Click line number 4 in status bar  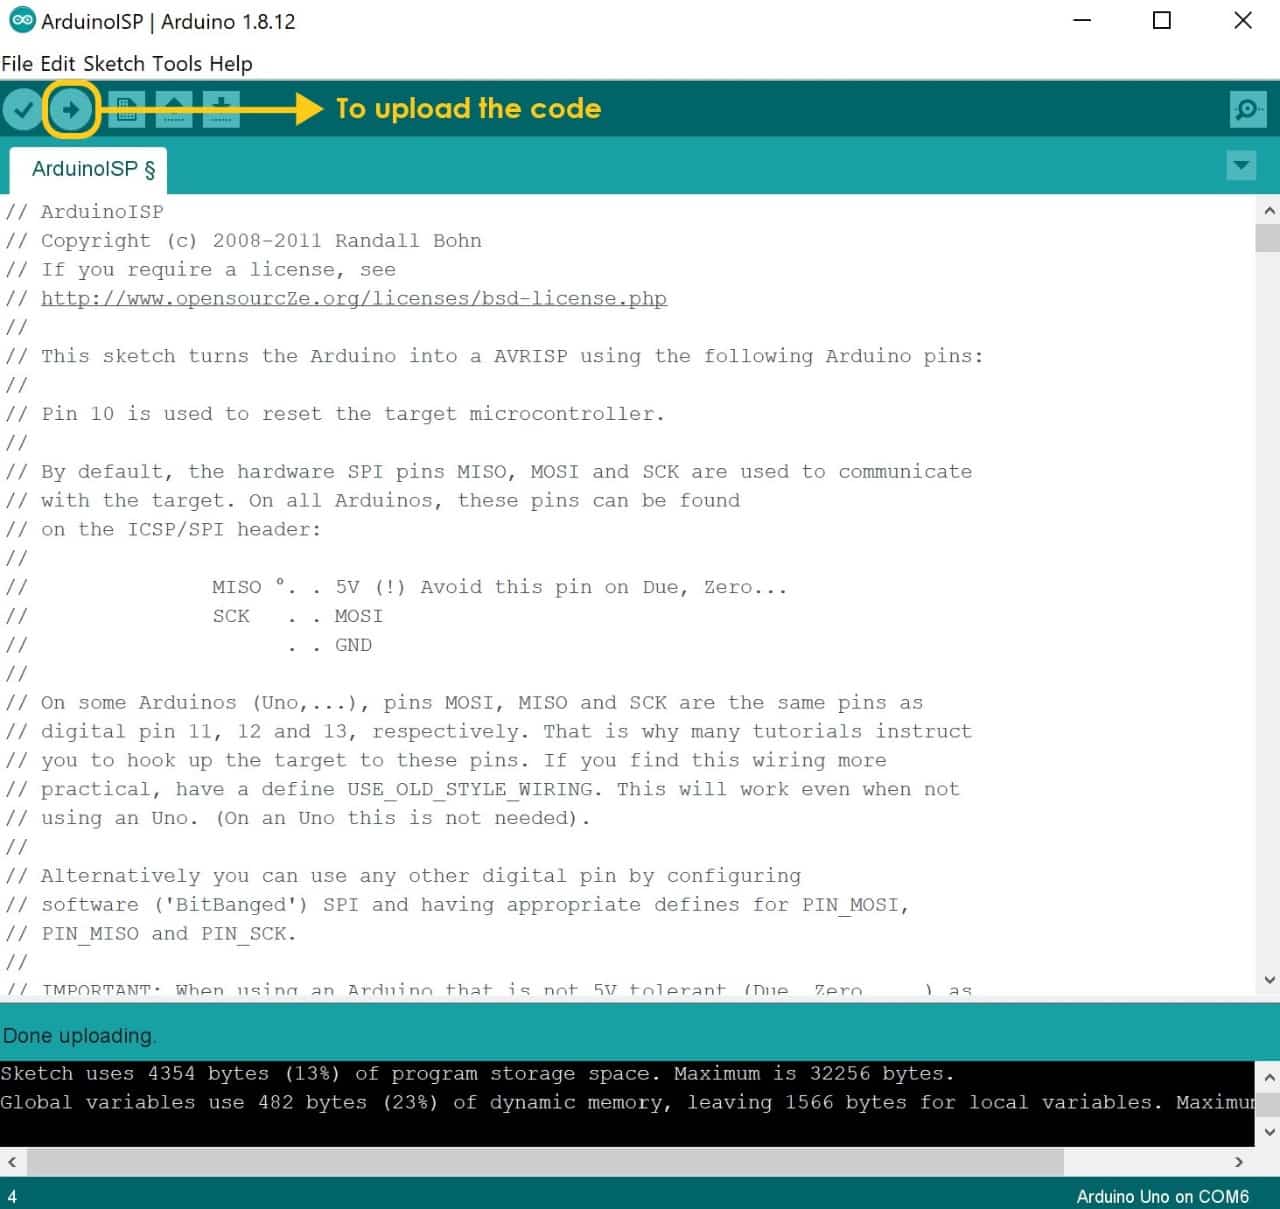coord(12,1196)
